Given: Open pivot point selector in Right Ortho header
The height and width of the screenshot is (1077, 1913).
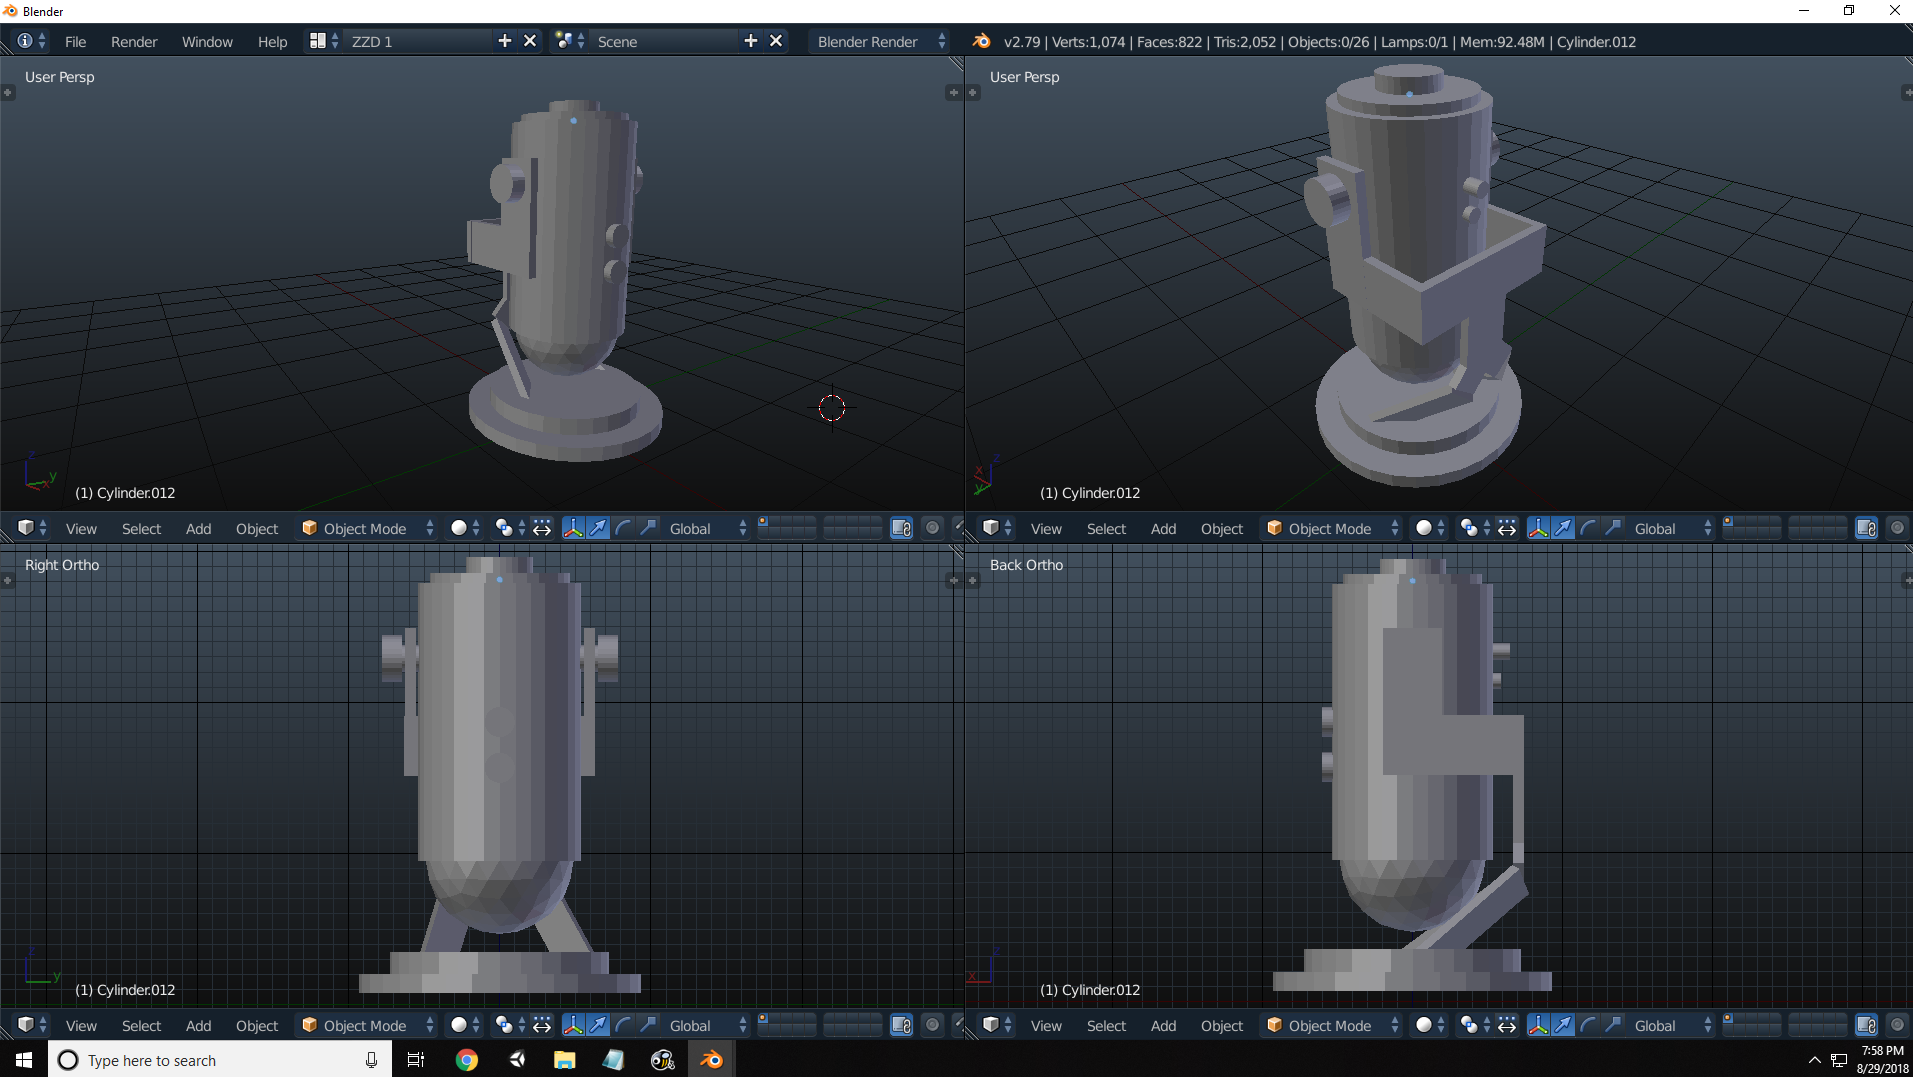Looking at the screenshot, I should 510,1025.
